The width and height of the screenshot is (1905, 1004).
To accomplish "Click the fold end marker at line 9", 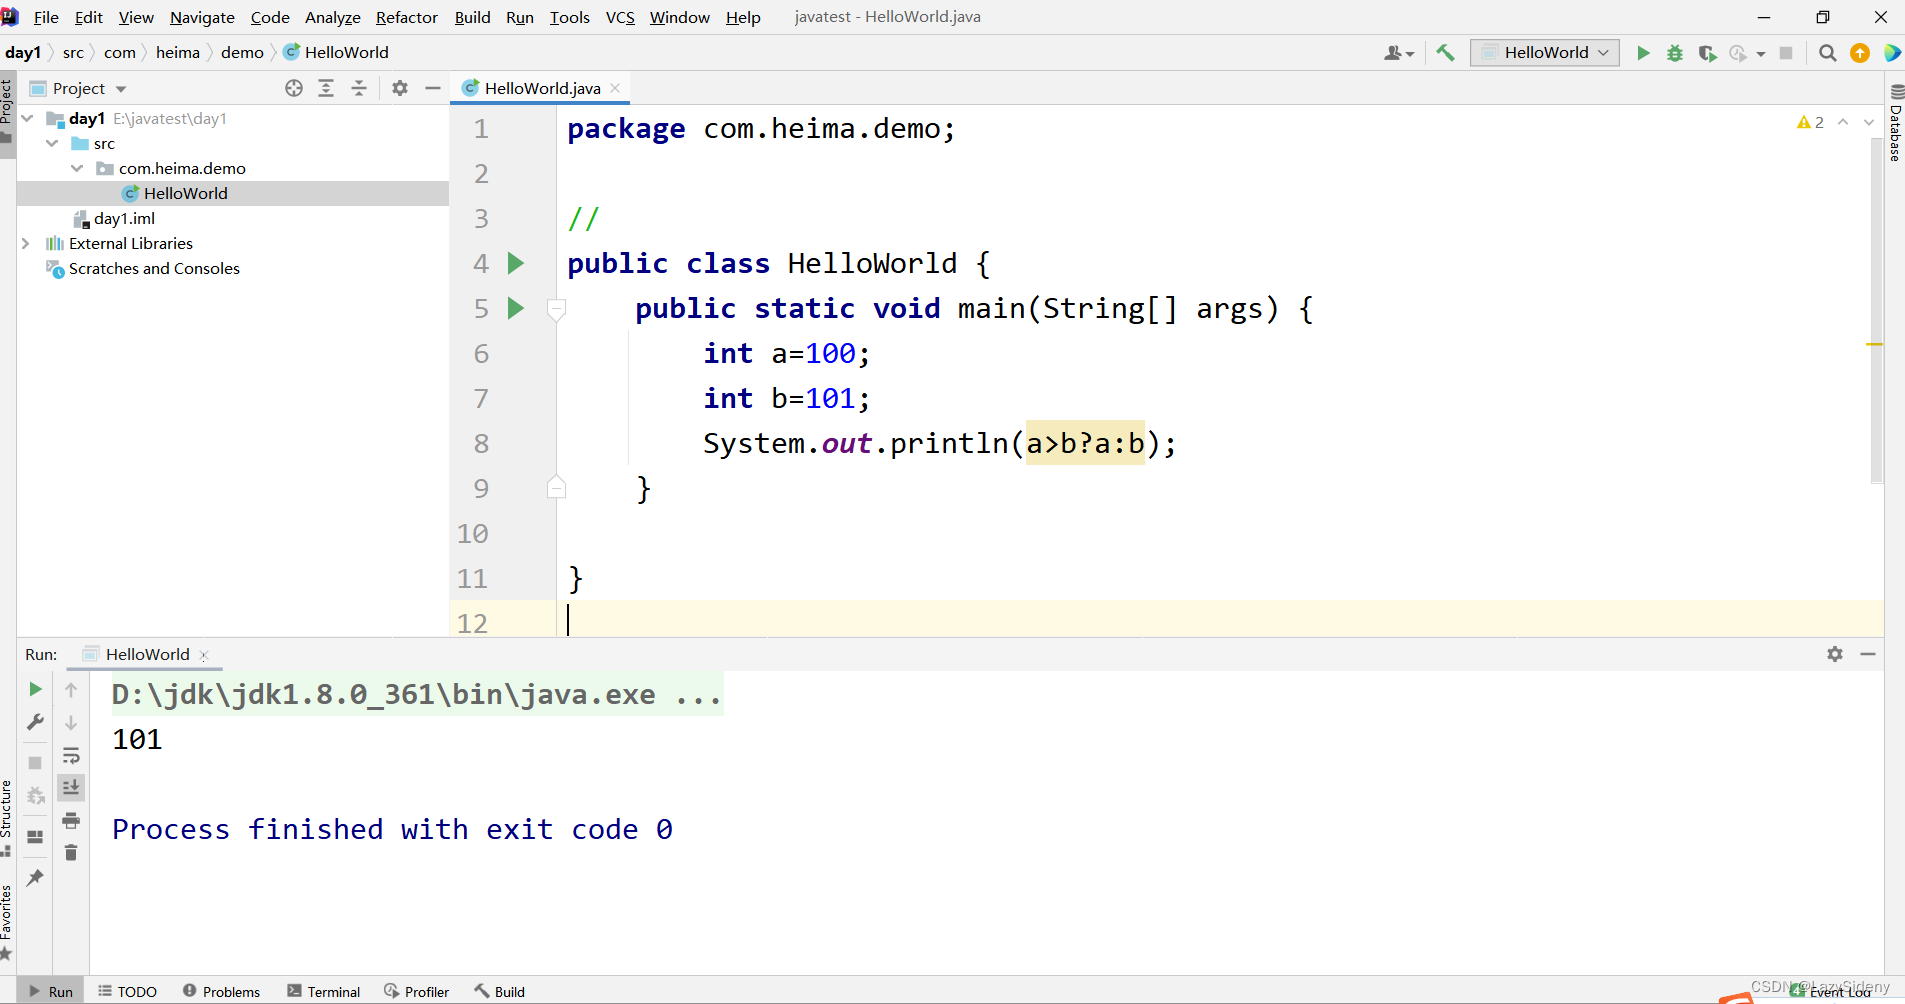I will 557,488.
